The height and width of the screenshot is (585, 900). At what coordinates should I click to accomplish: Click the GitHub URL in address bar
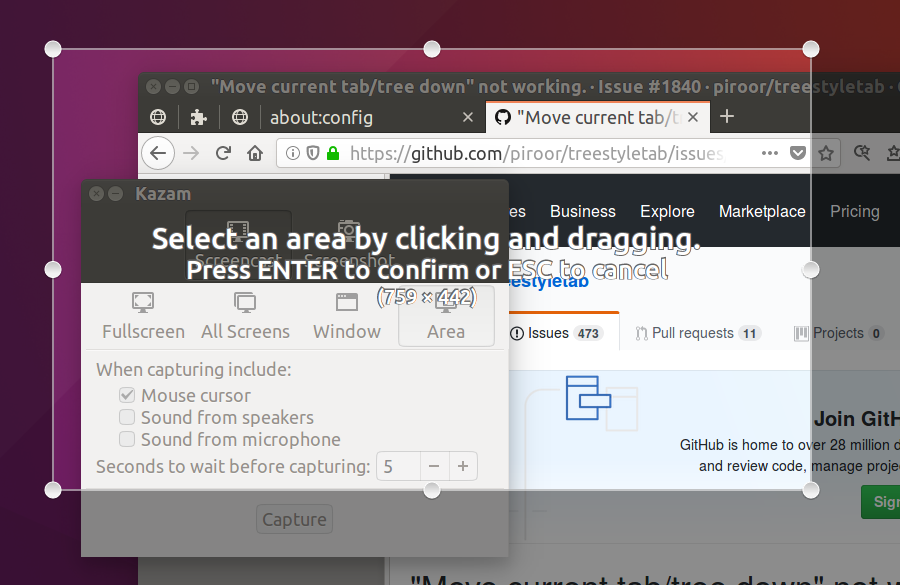537,153
